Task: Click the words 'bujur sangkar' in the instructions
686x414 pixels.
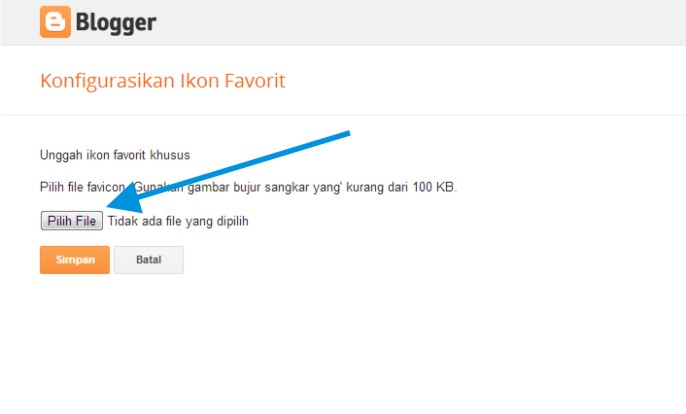Action: (x=270, y=187)
